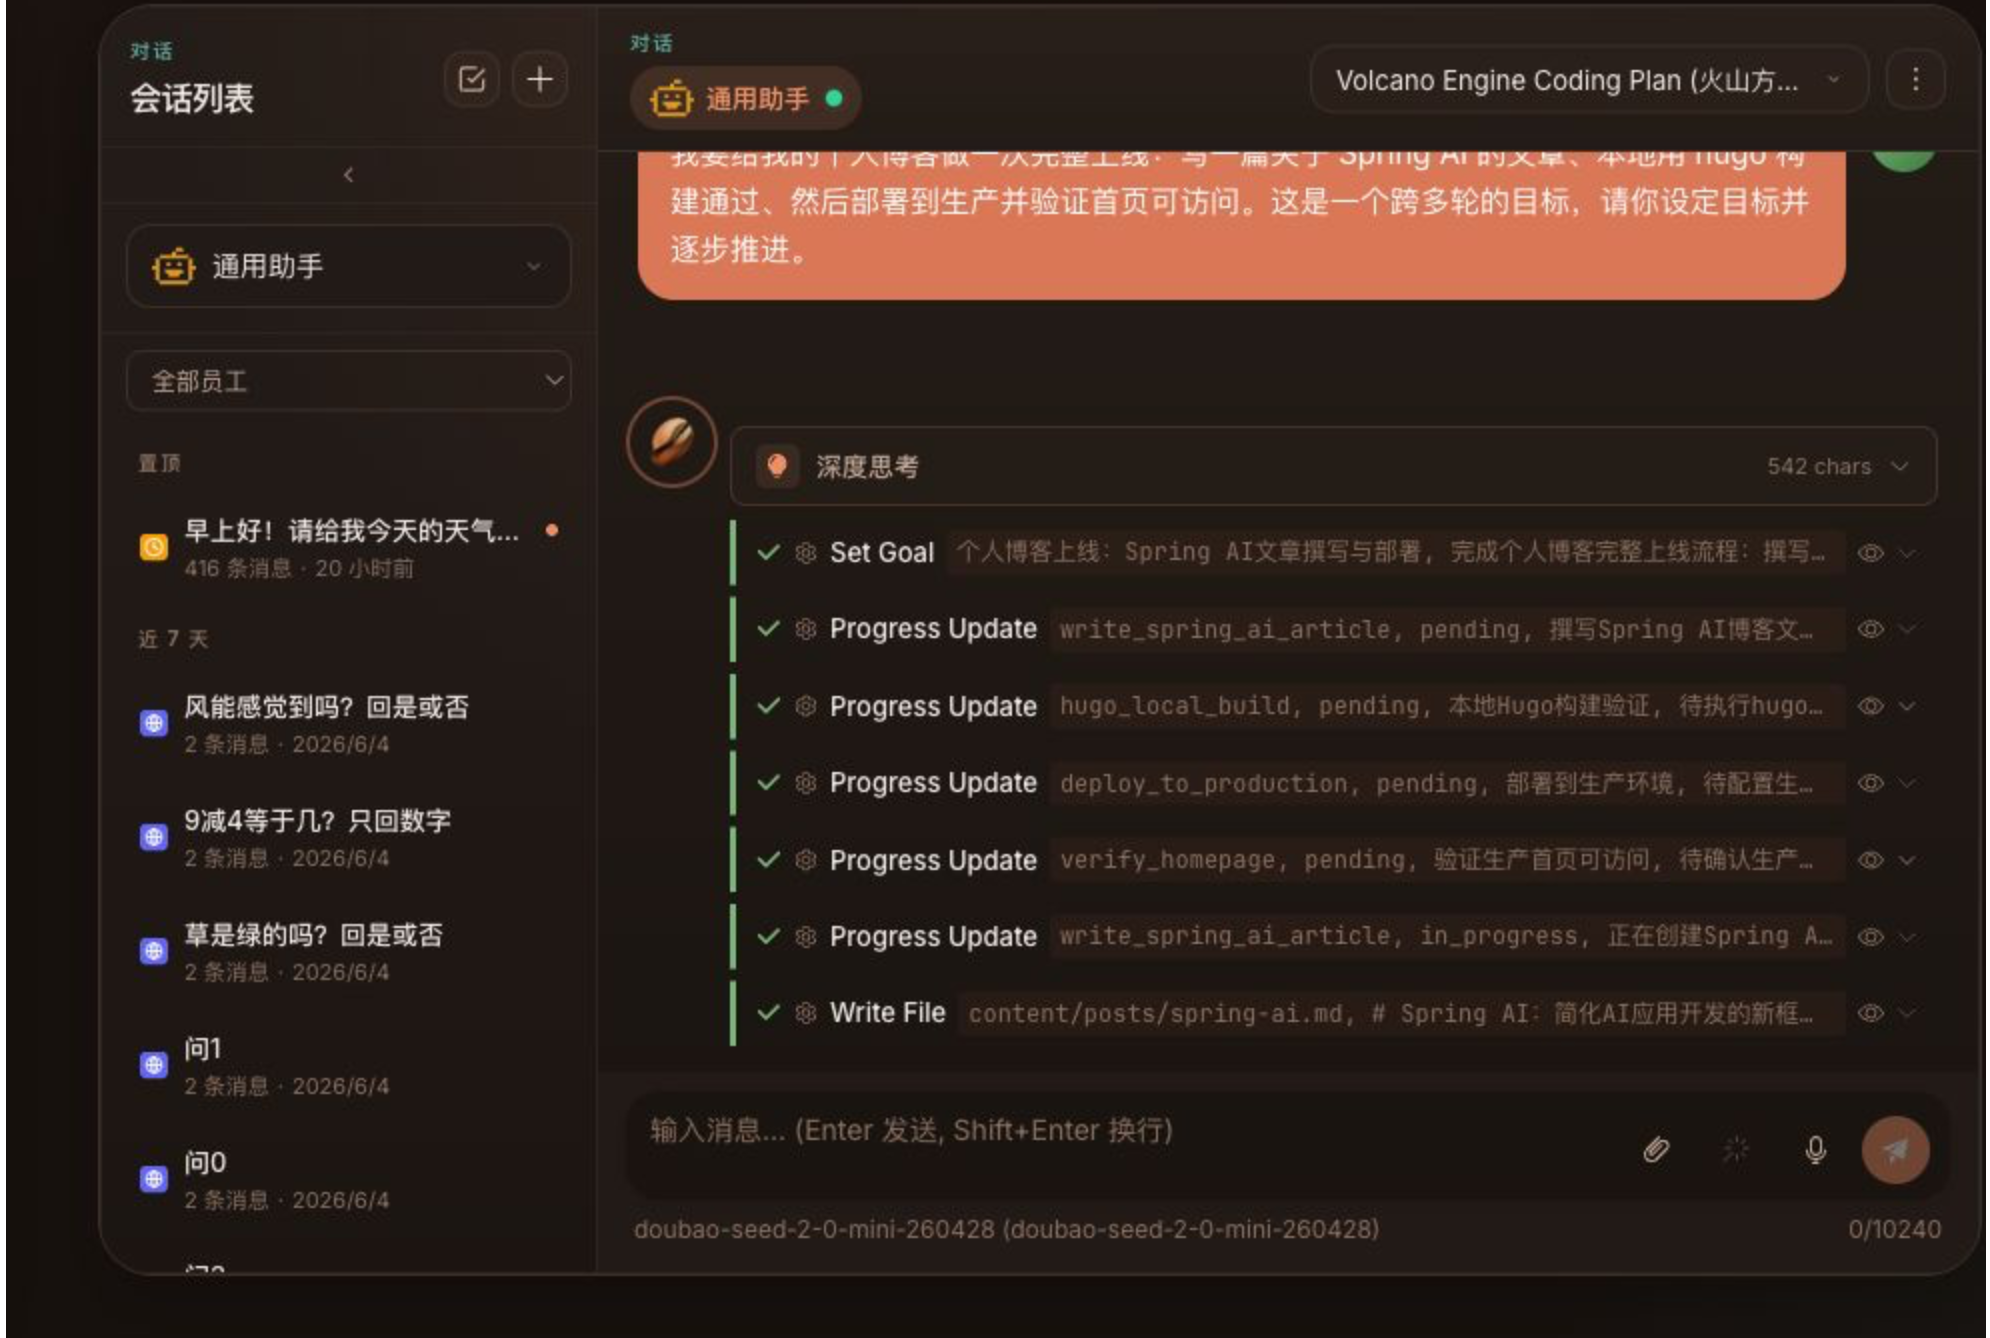Open pinned chat 早上好！请给我今天的天气
Viewport: 1990px width, 1338px height.
click(348, 548)
